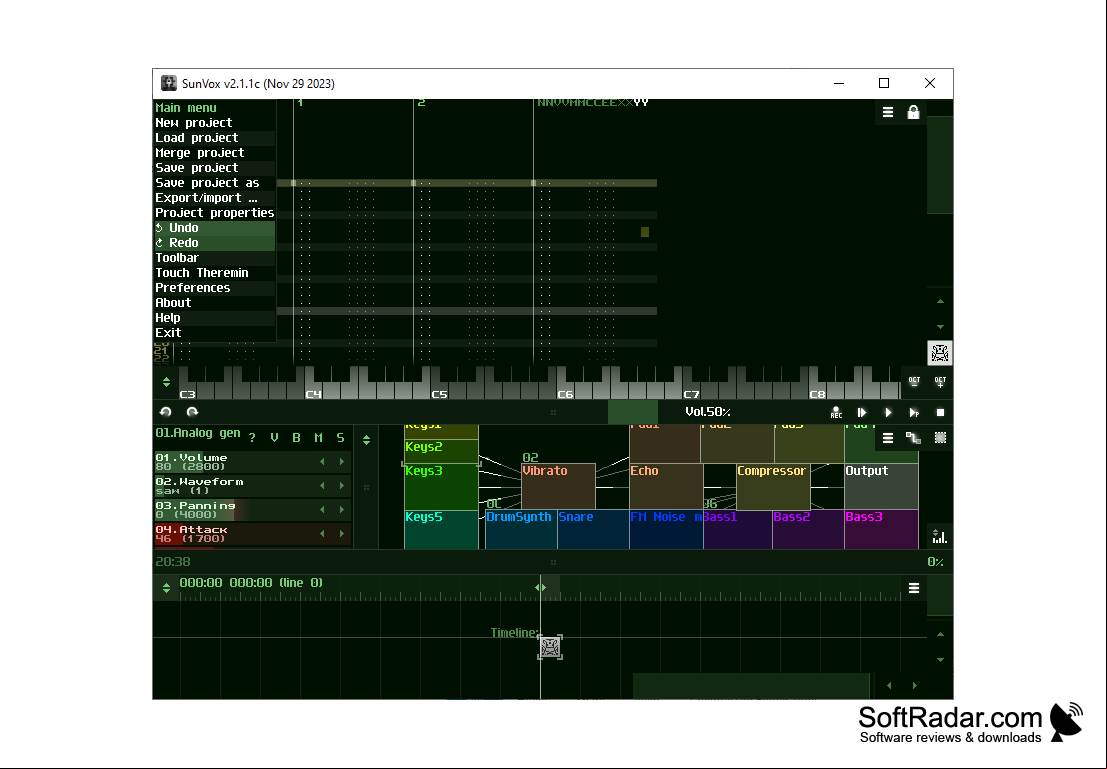Choose Exit from Main menu
1107x769 pixels.
pyautogui.click(x=215, y=333)
